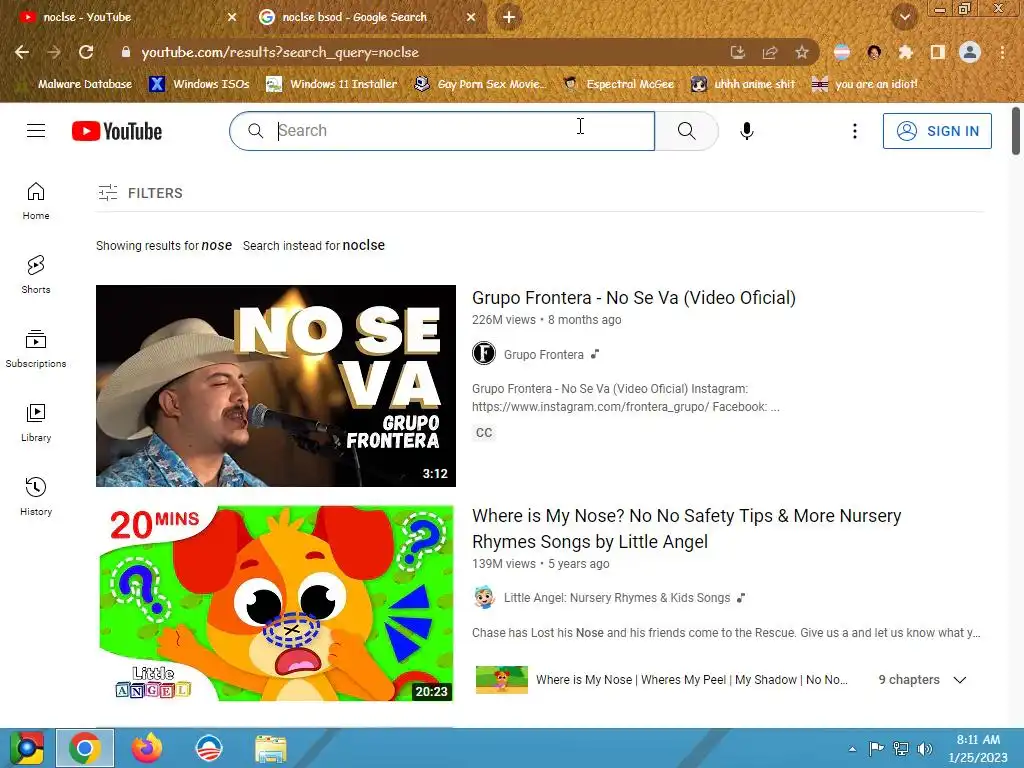Expand the 9 chapters chevron
This screenshot has height=768, width=1024.
[959, 680]
